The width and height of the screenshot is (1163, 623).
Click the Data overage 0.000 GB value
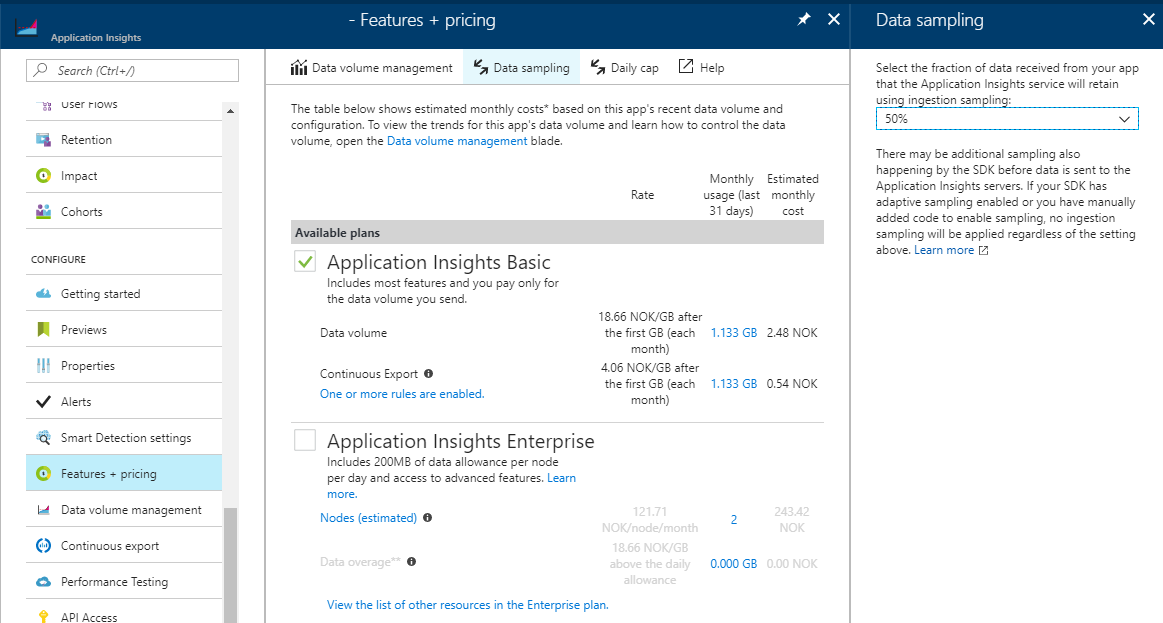coord(734,564)
